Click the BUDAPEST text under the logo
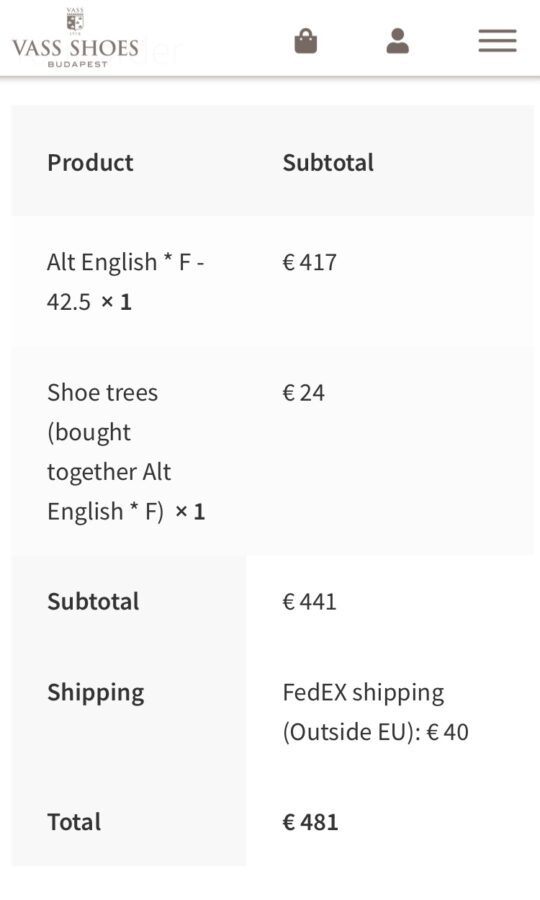The width and height of the screenshot is (540, 900). pyautogui.click(x=77, y=64)
